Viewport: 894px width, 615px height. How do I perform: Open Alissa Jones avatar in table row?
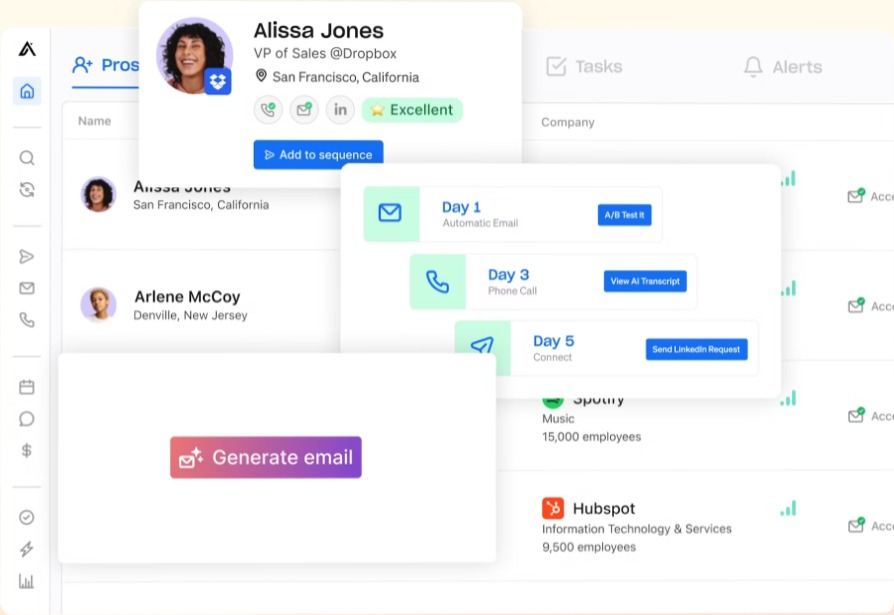(x=99, y=194)
